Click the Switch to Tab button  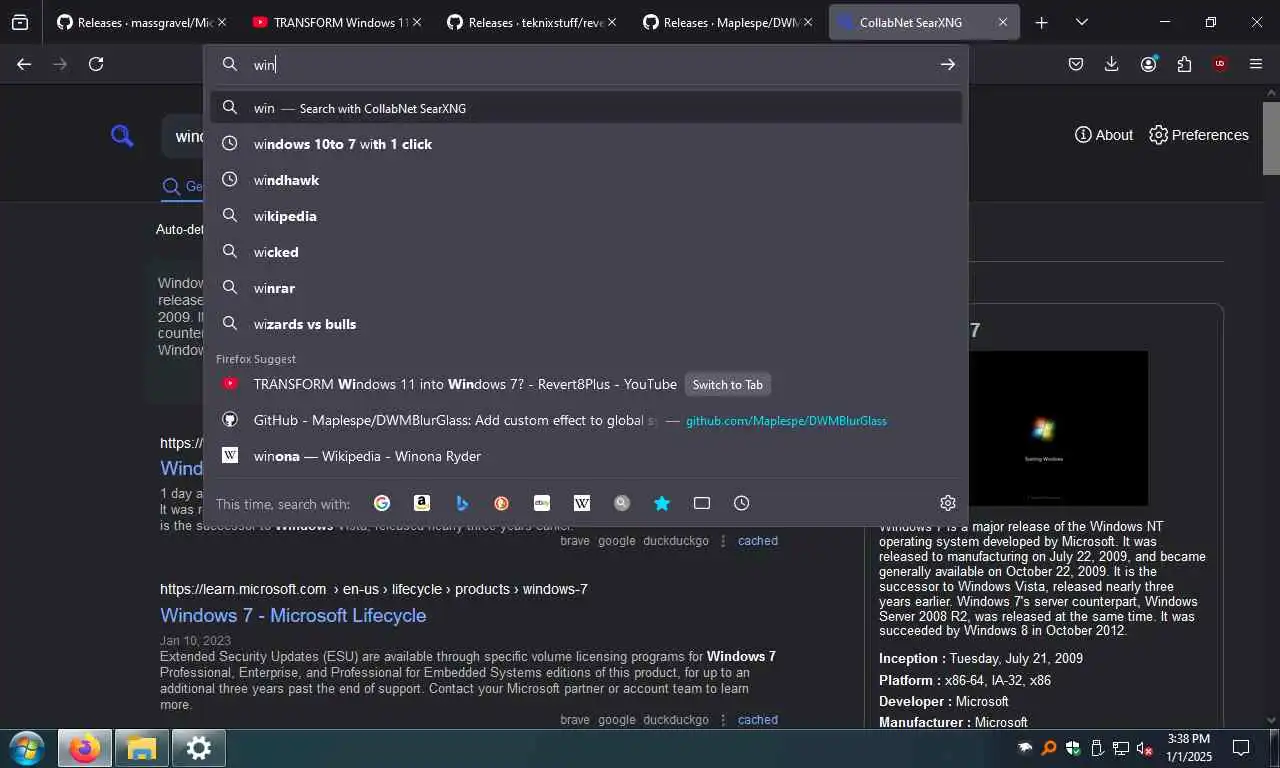(x=728, y=384)
